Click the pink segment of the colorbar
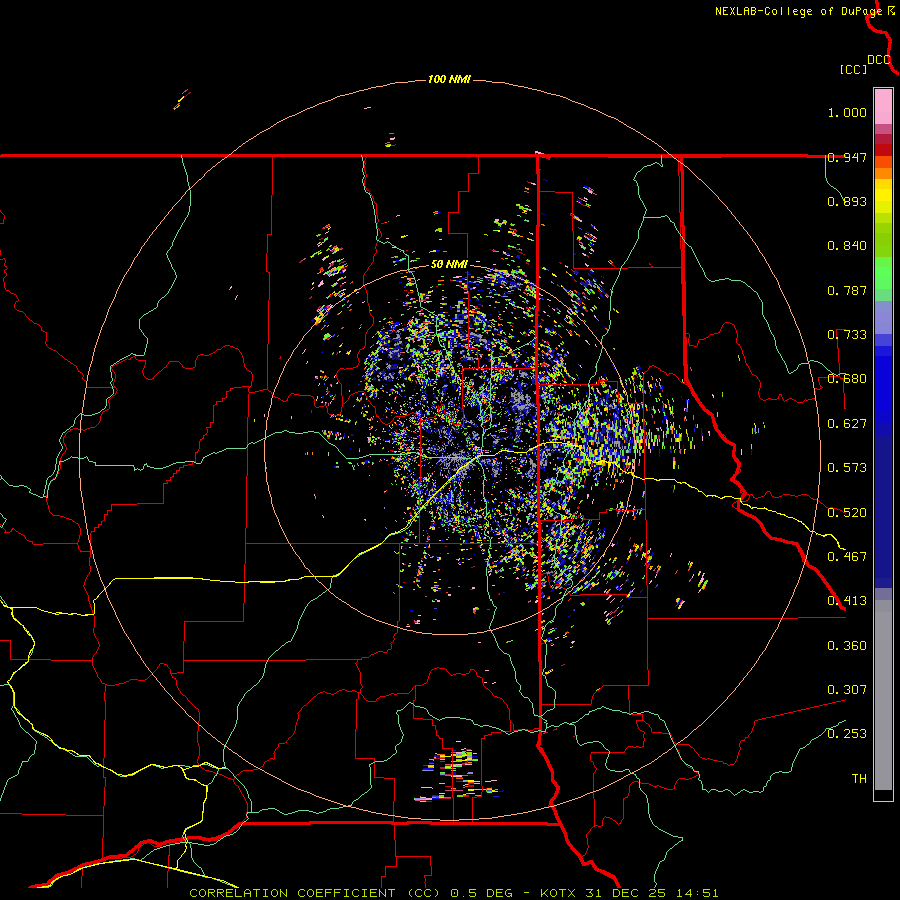The height and width of the screenshot is (900, 900). [x=883, y=107]
